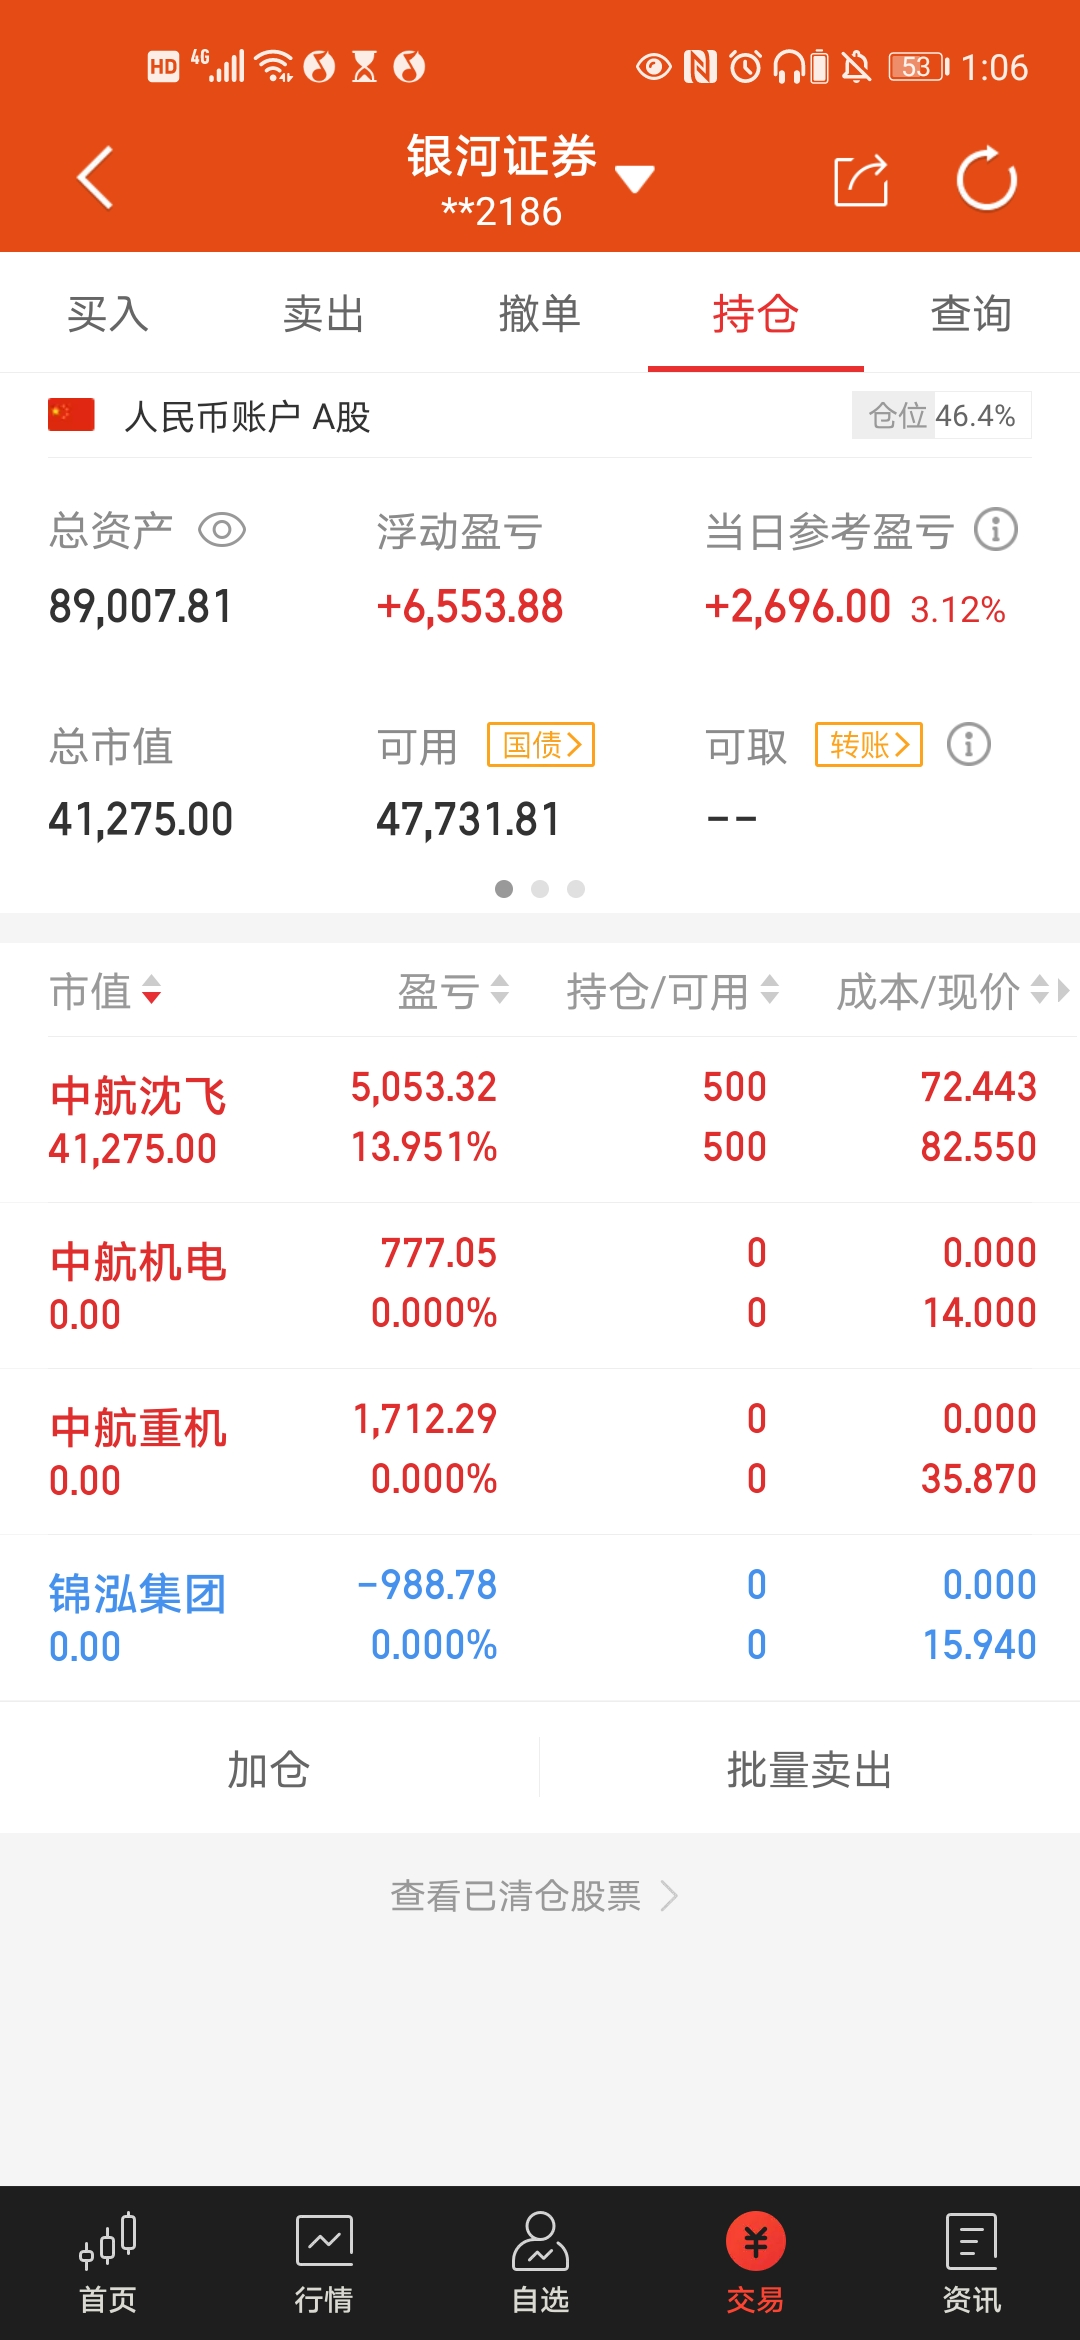Select the 中航沈飞 holding row

[x=540, y=1119]
